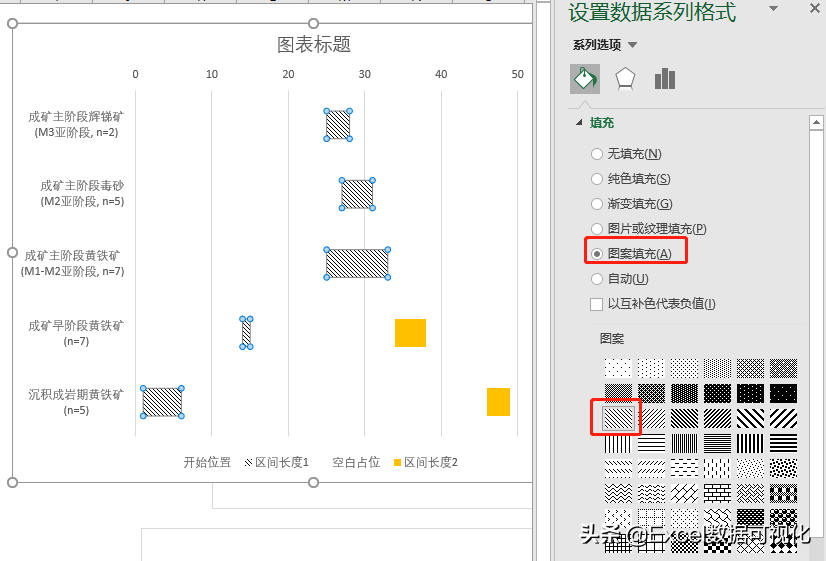This screenshot has height=561, width=826.
Task: Choose the 30% crosshatch pattern swatch
Action: (x=751, y=368)
